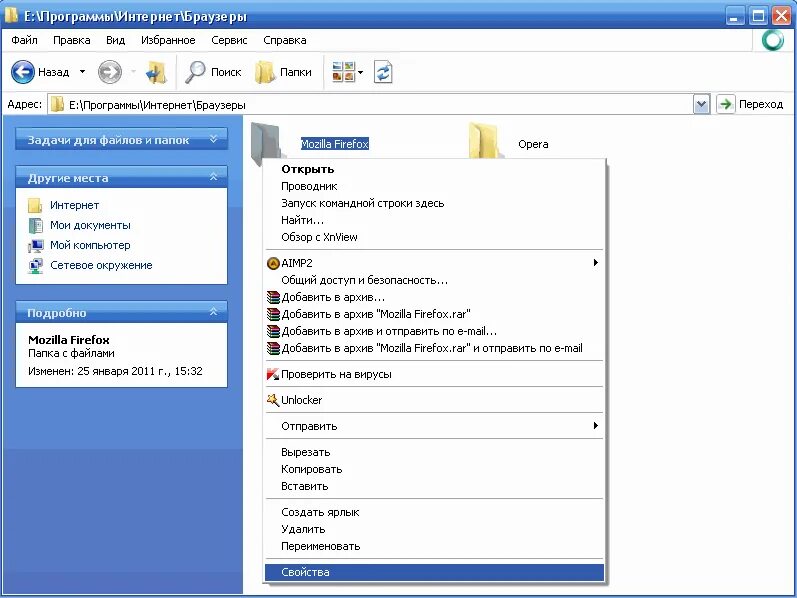Collapse the Другие места panel
The height and width of the screenshot is (598, 797).
point(213,177)
